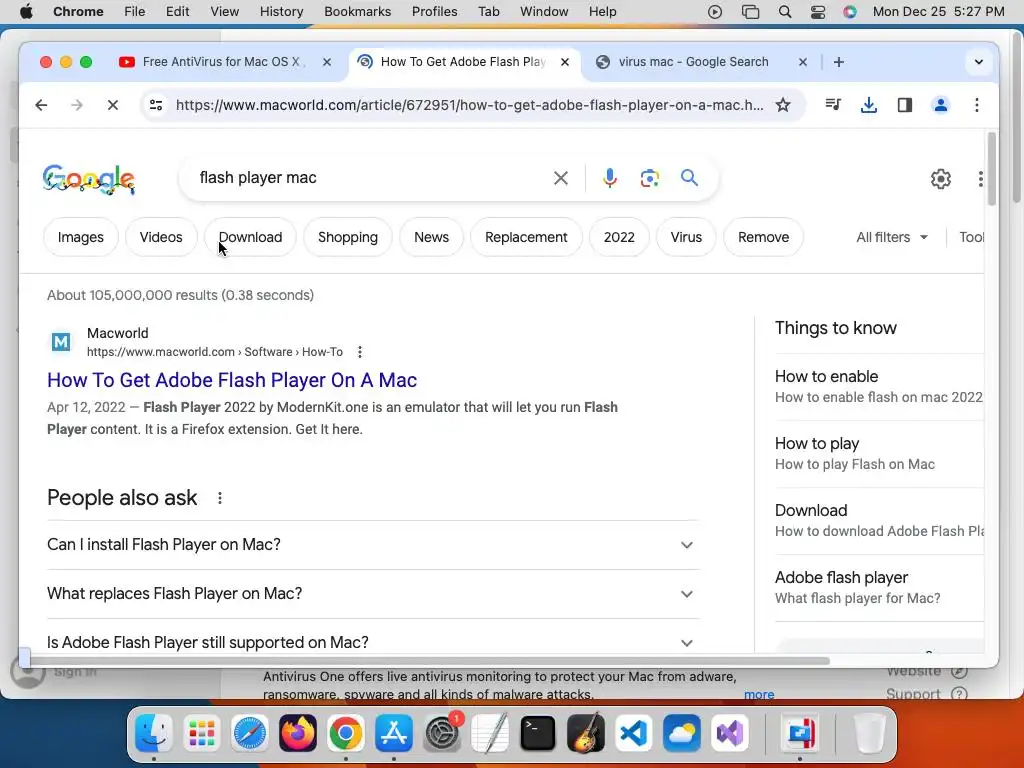Image resolution: width=1024 pixels, height=768 pixels.
Task: Launch Safari from the dock
Action: click(x=249, y=733)
